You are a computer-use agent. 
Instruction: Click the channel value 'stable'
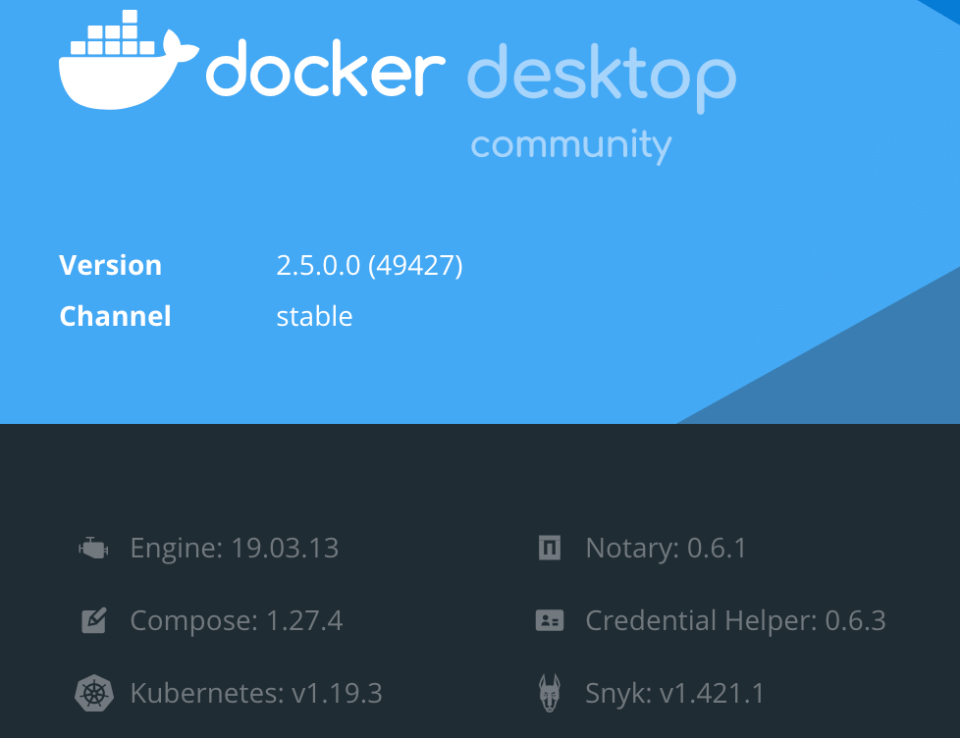pyautogui.click(x=314, y=317)
